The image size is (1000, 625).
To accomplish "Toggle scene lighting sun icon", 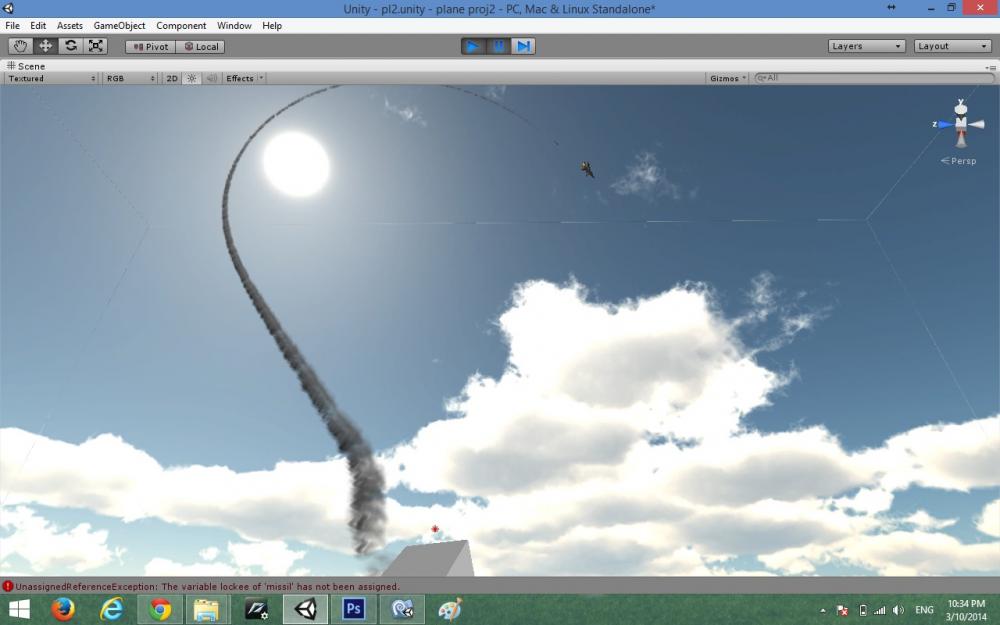I will (x=191, y=78).
